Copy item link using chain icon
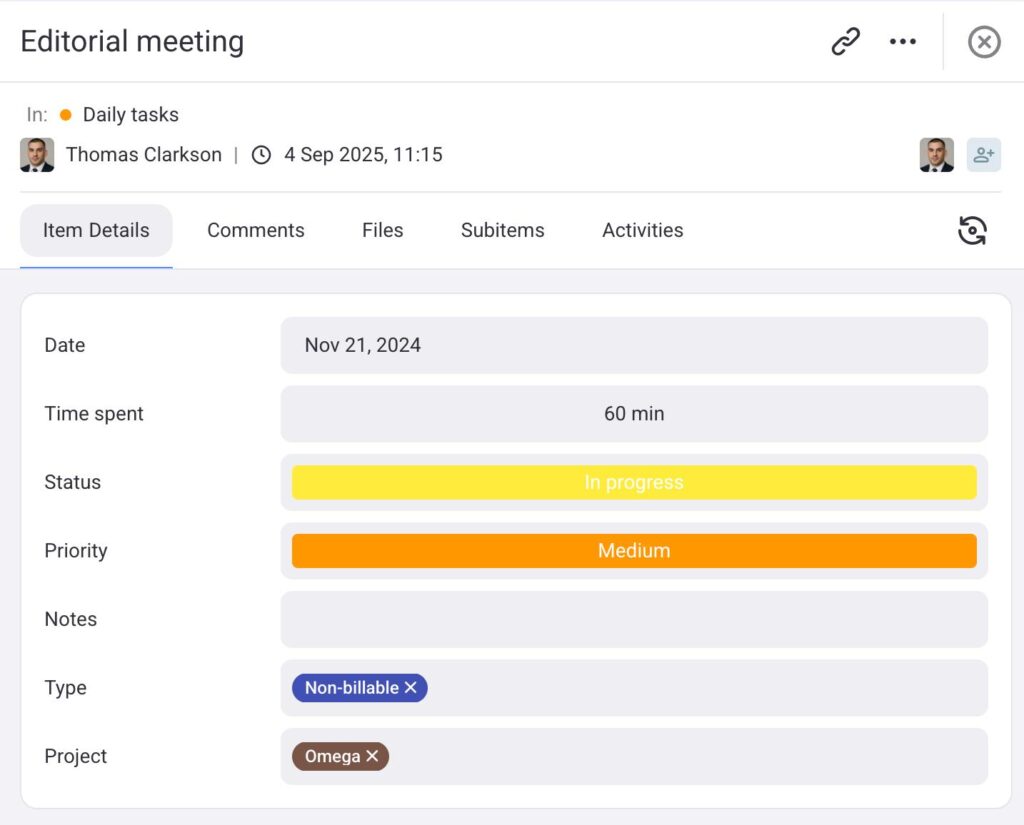Image resolution: width=1024 pixels, height=825 pixels. 845,42
